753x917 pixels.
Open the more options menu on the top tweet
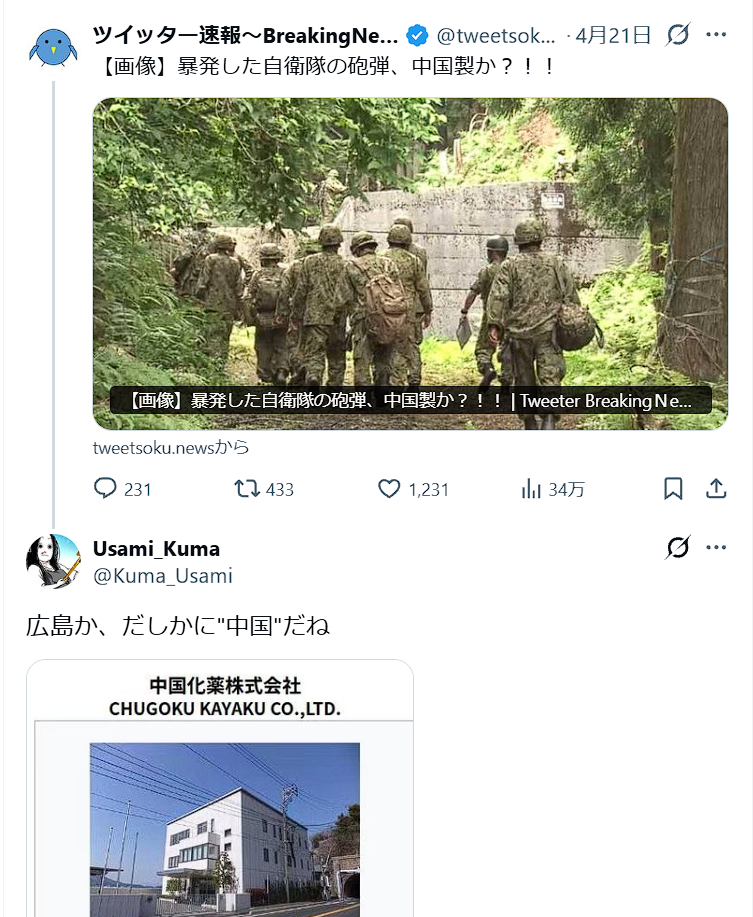pos(716,35)
